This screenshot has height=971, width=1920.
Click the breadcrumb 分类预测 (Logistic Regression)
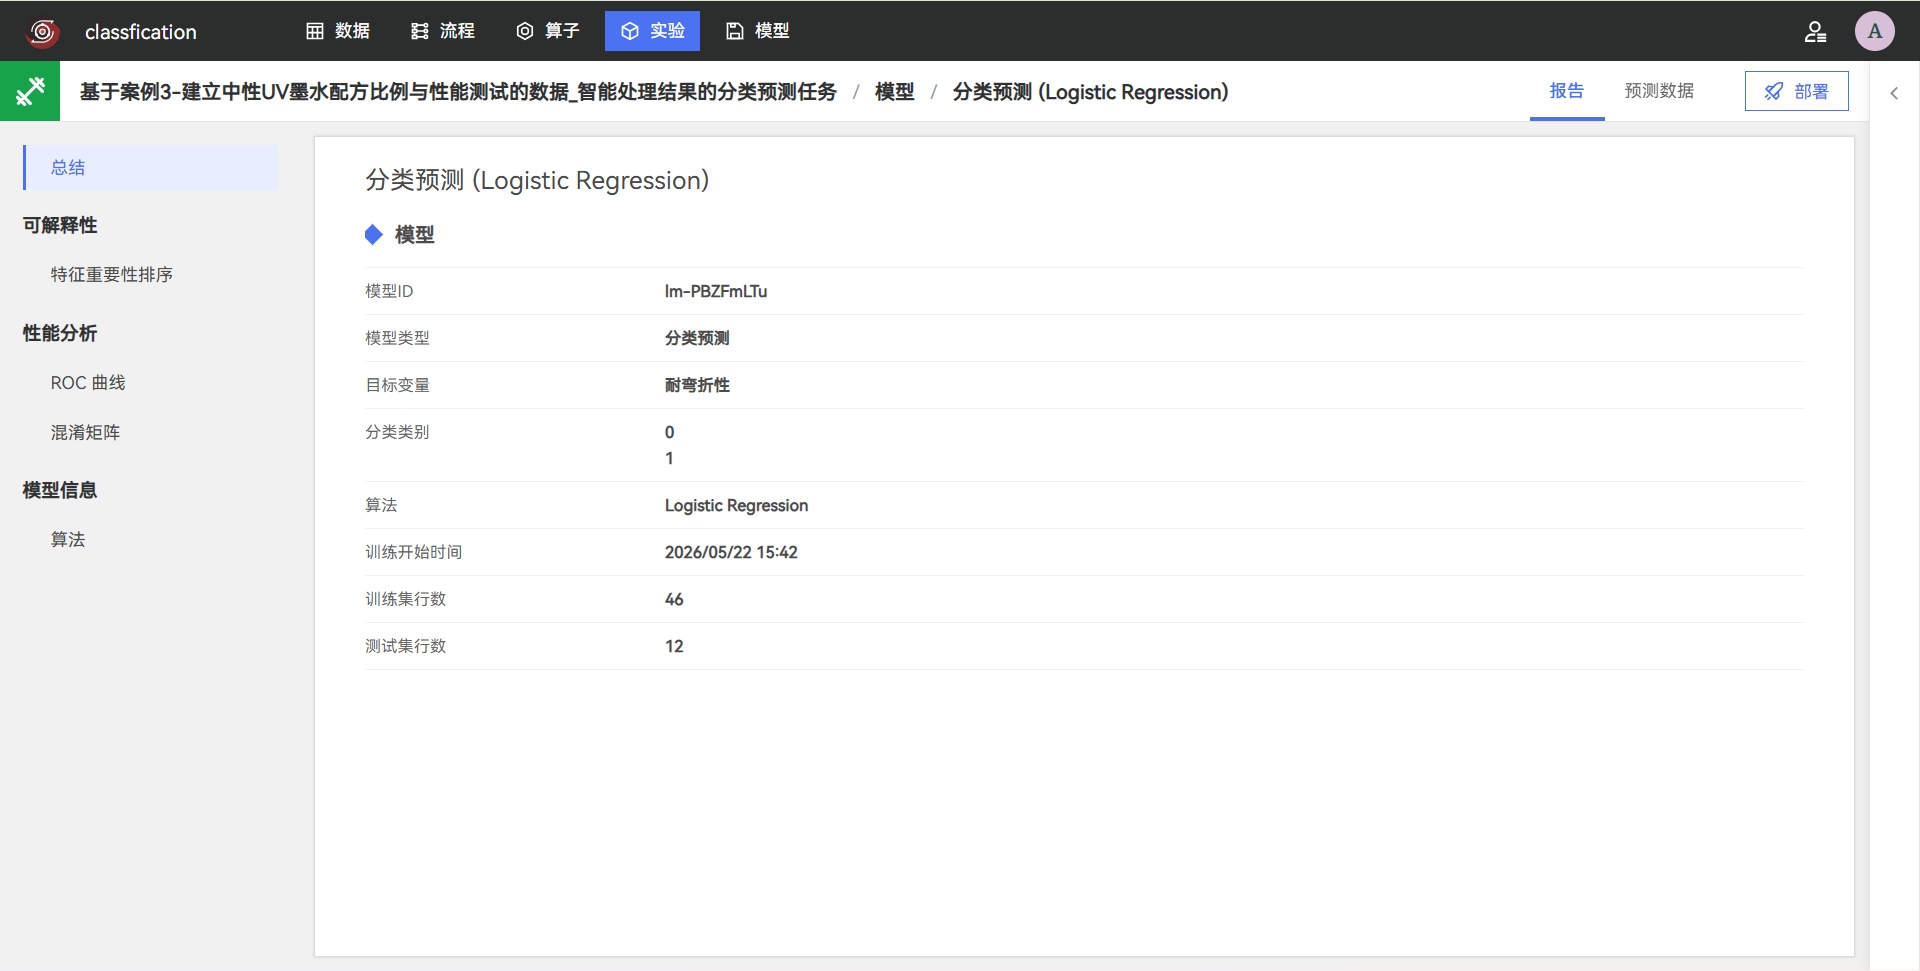click(x=1090, y=92)
